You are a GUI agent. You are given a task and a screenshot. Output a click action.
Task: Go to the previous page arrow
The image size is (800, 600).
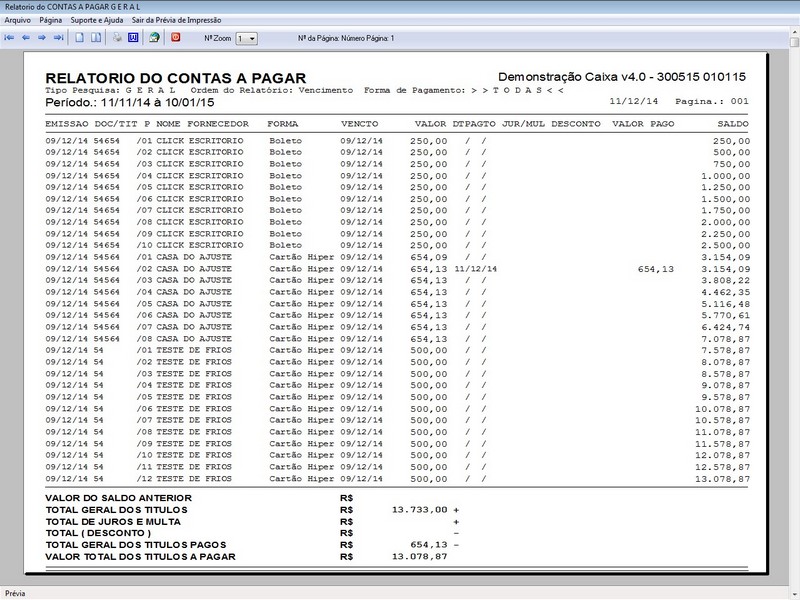pyautogui.click(x=26, y=38)
